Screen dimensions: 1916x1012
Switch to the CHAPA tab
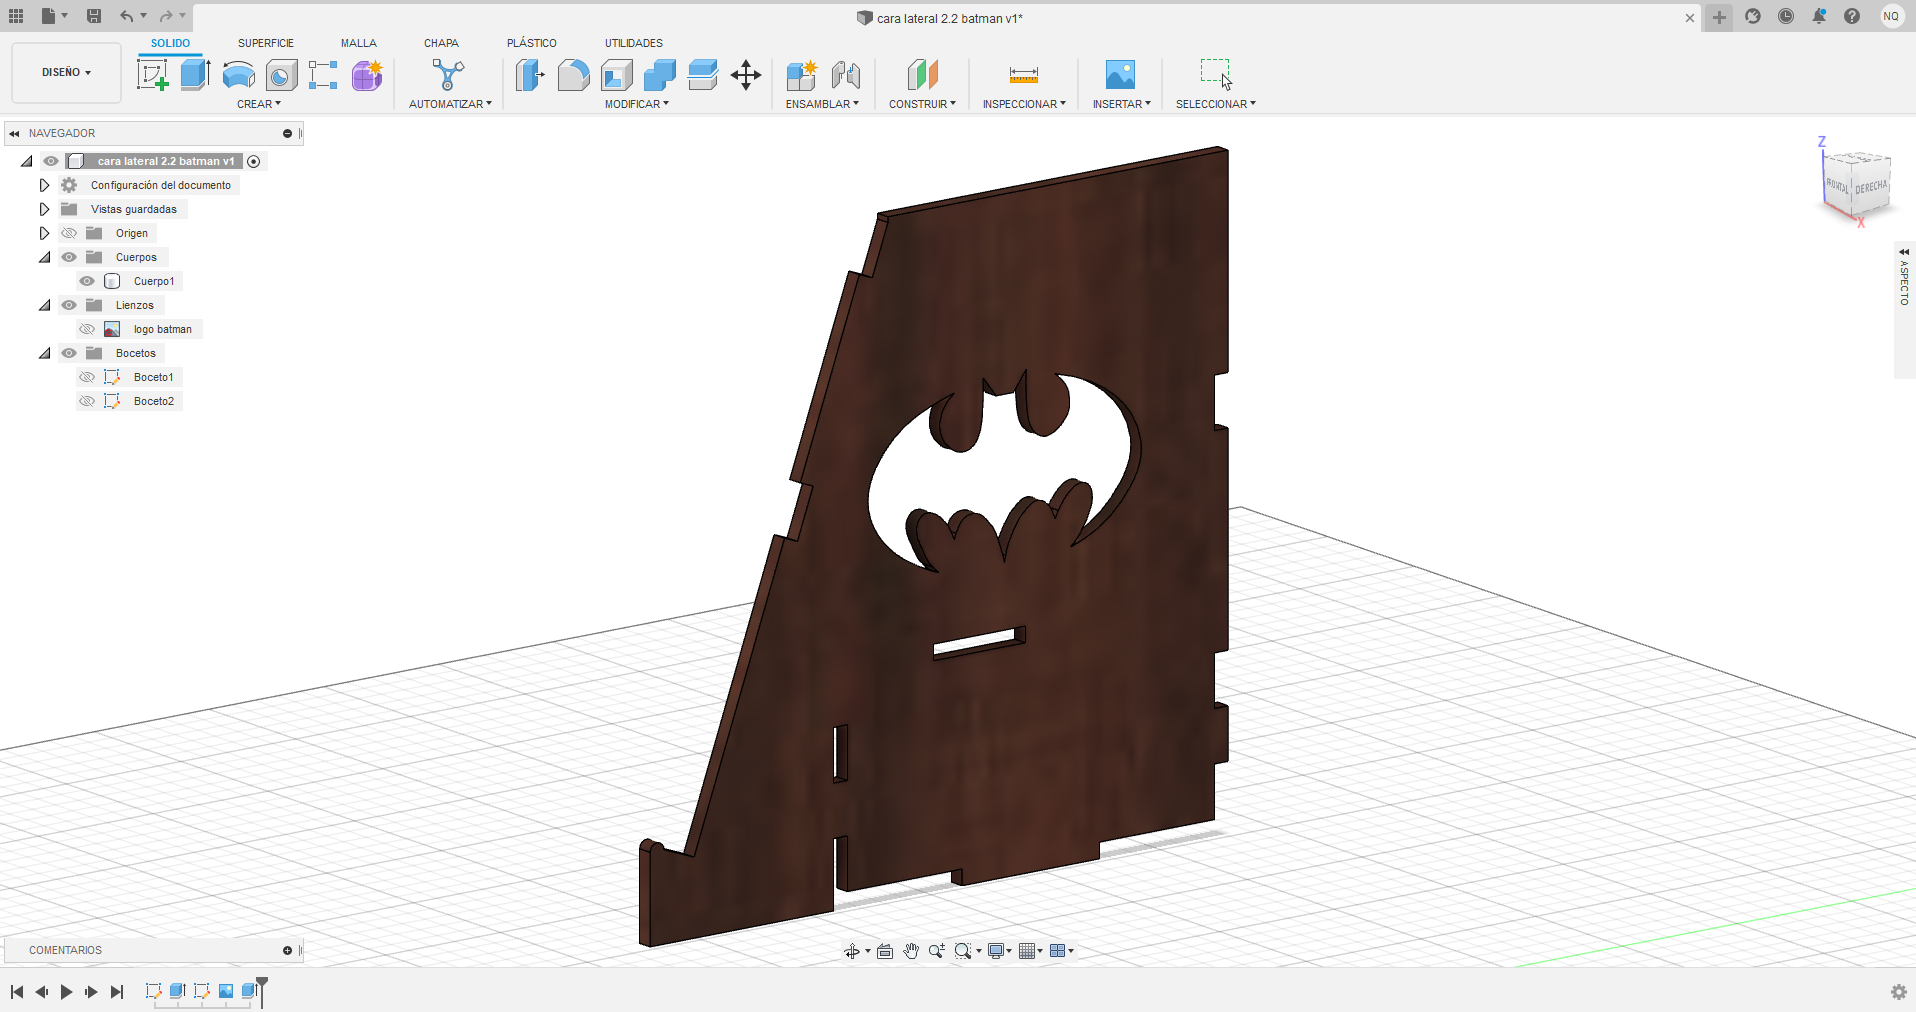tap(441, 43)
